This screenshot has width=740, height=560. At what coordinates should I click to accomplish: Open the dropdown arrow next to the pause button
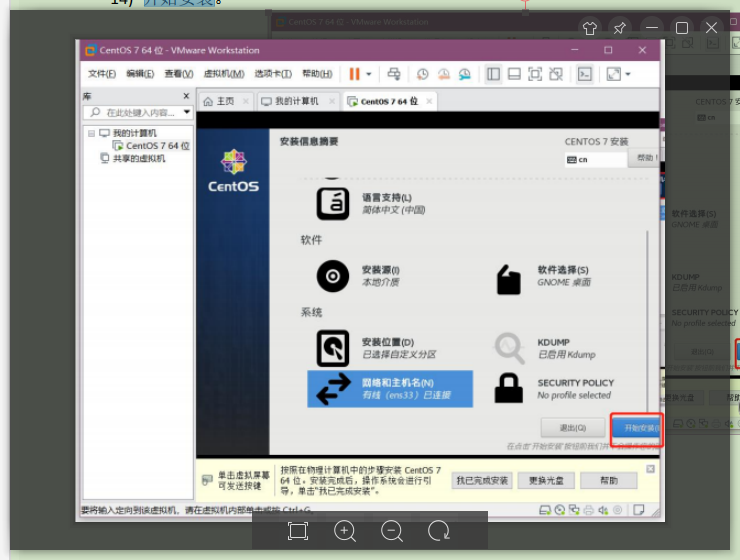point(369,74)
